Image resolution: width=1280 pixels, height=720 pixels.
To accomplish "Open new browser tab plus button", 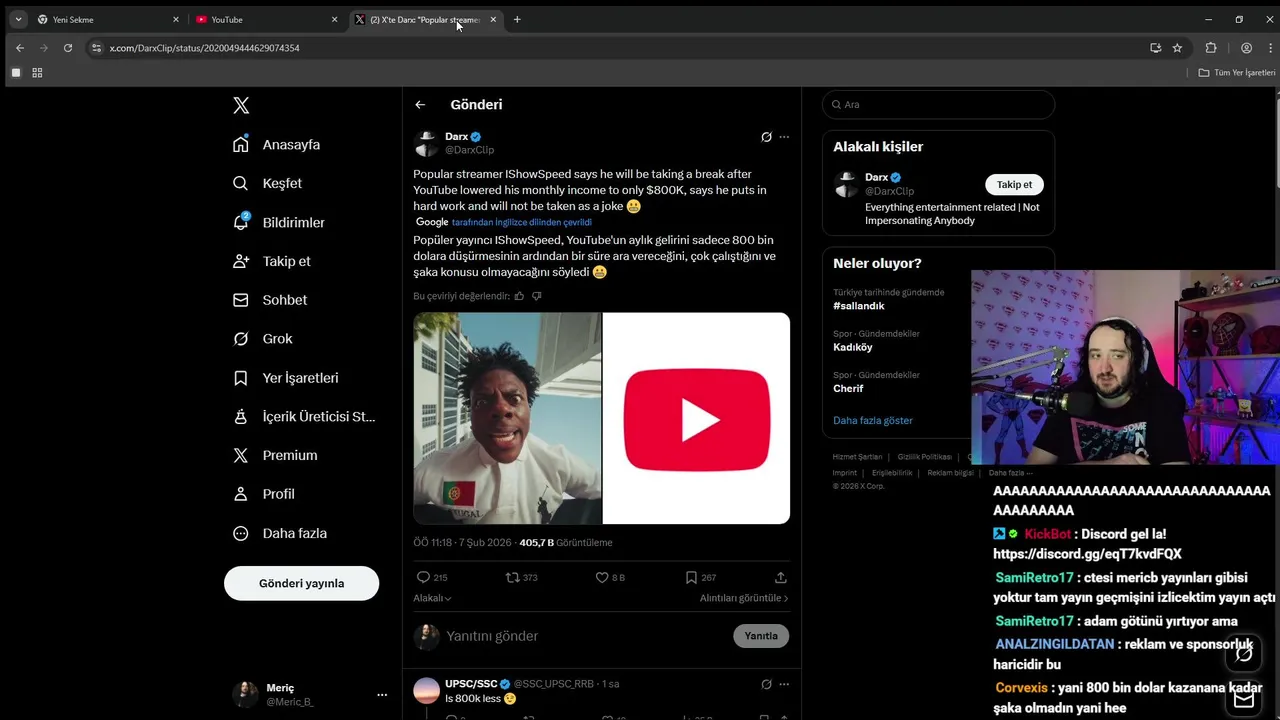I will pyautogui.click(x=517, y=19).
